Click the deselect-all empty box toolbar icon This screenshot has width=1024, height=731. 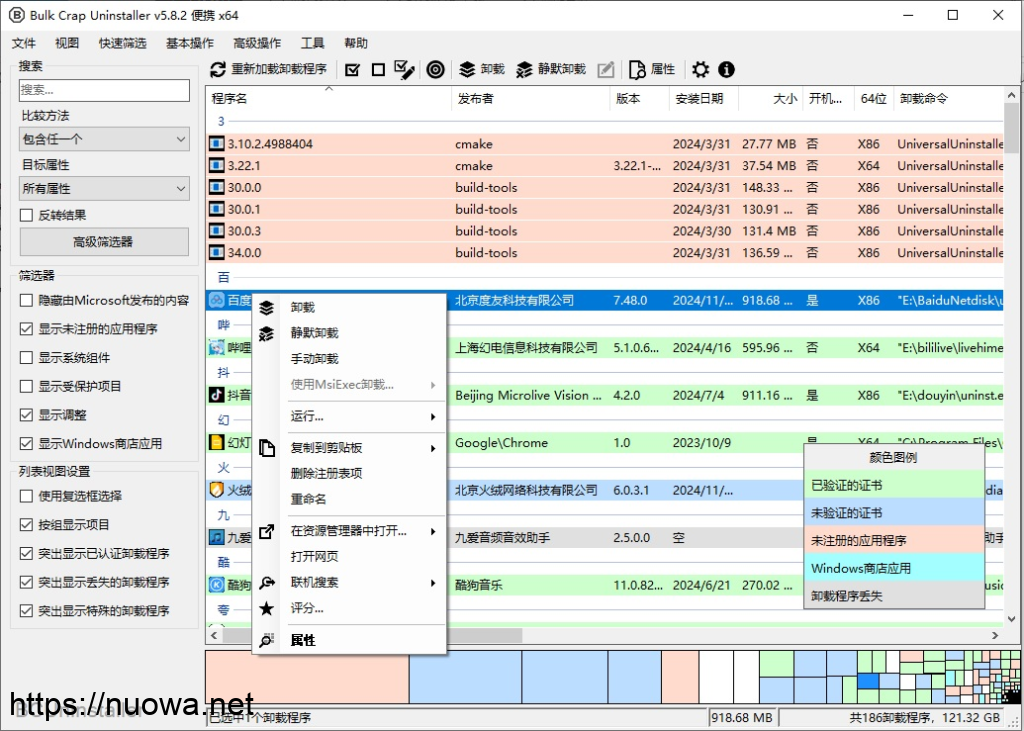point(378,70)
